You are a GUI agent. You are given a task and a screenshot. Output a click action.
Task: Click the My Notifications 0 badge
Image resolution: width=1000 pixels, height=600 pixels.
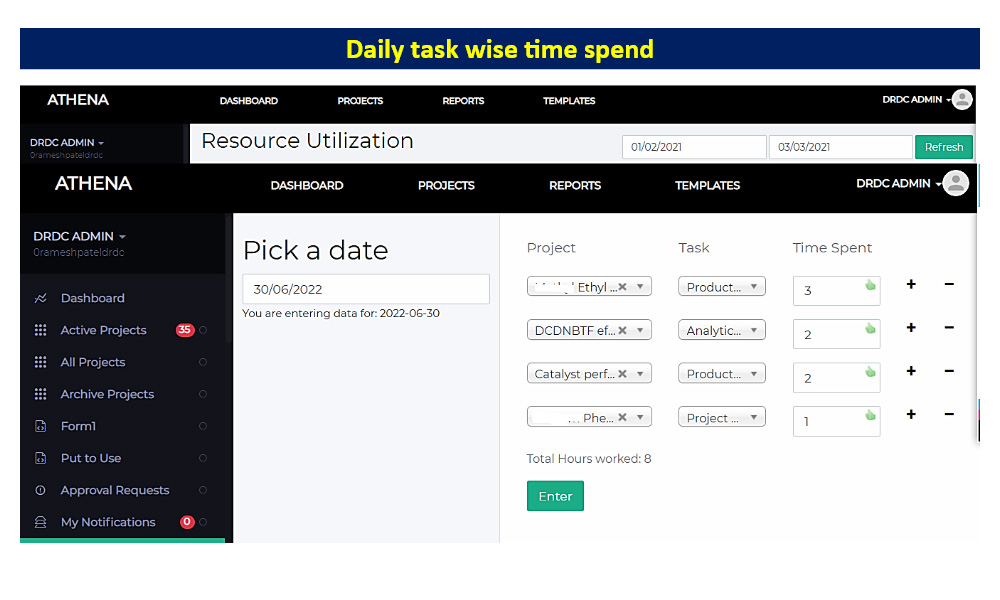click(187, 522)
